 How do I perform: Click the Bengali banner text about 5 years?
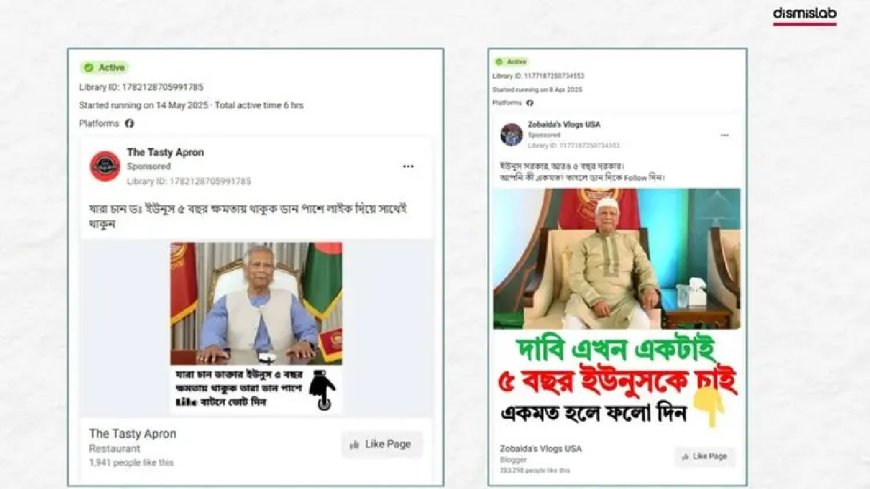point(616,383)
